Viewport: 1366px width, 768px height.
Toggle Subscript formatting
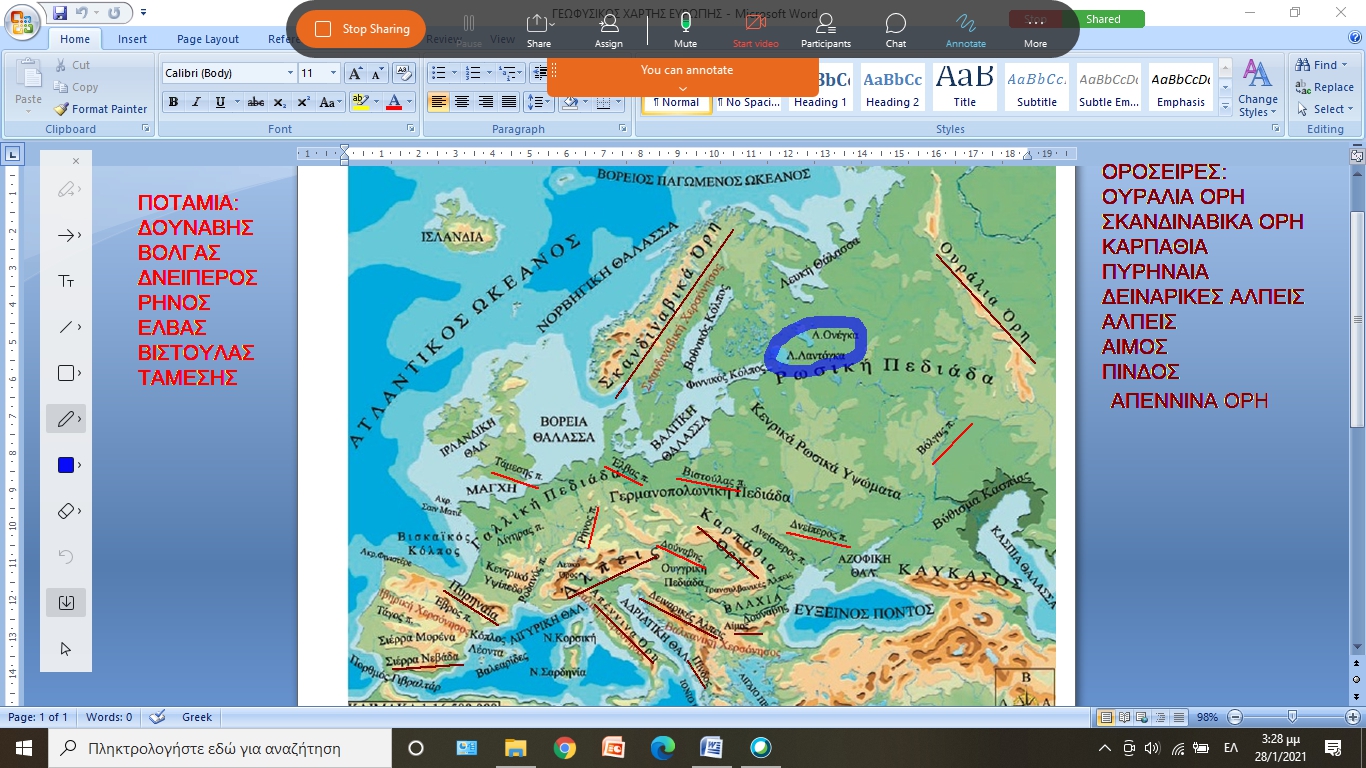[280, 102]
